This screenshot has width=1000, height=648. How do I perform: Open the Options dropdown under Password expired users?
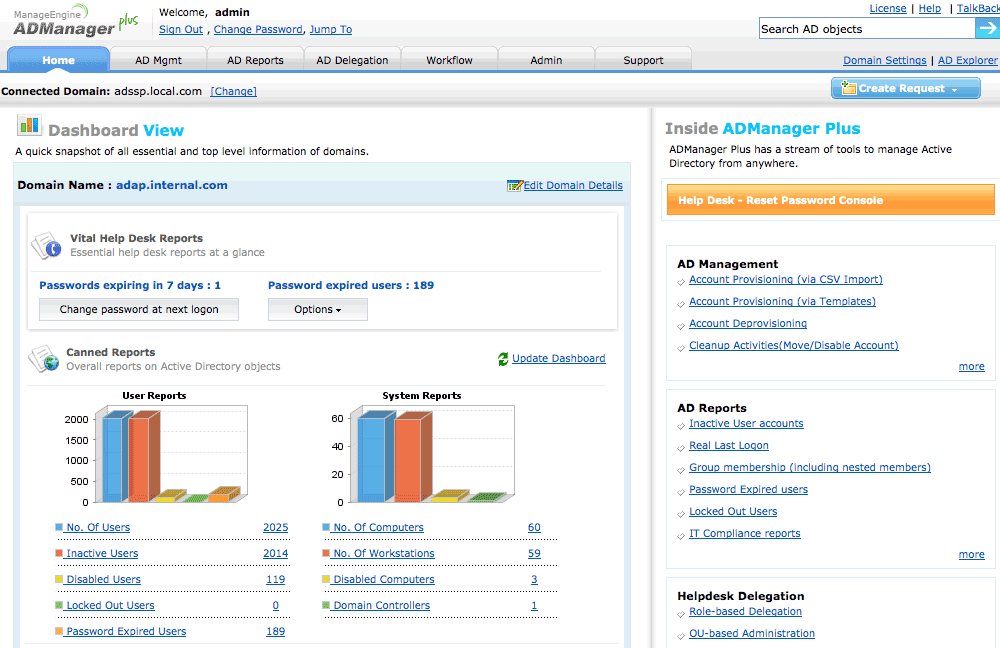click(318, 309)
